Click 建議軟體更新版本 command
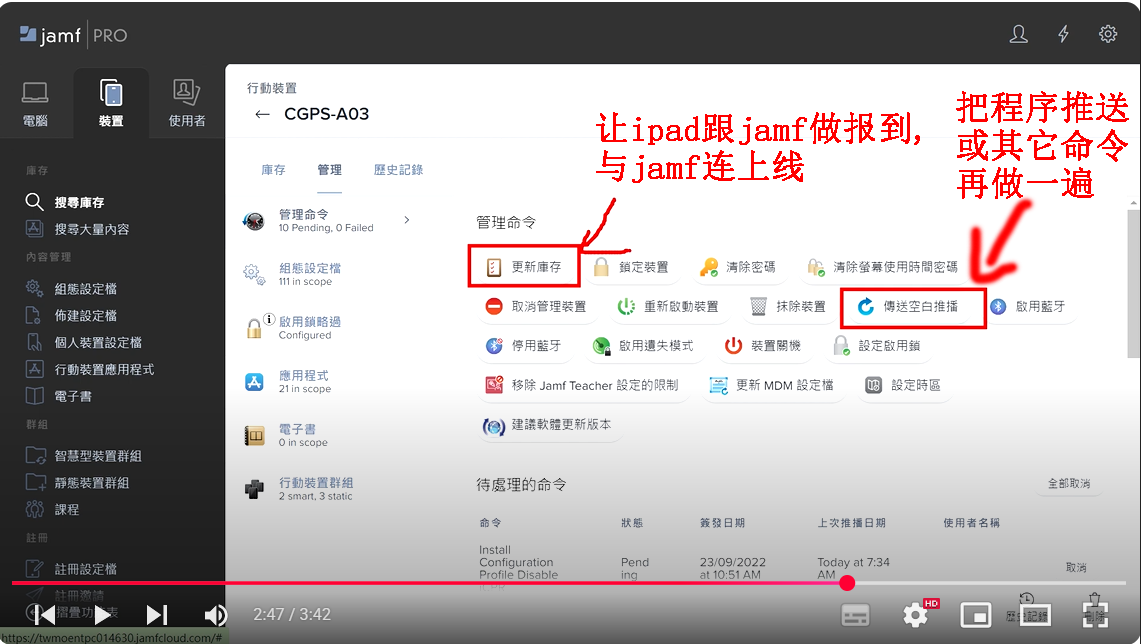 click(549, 426)
